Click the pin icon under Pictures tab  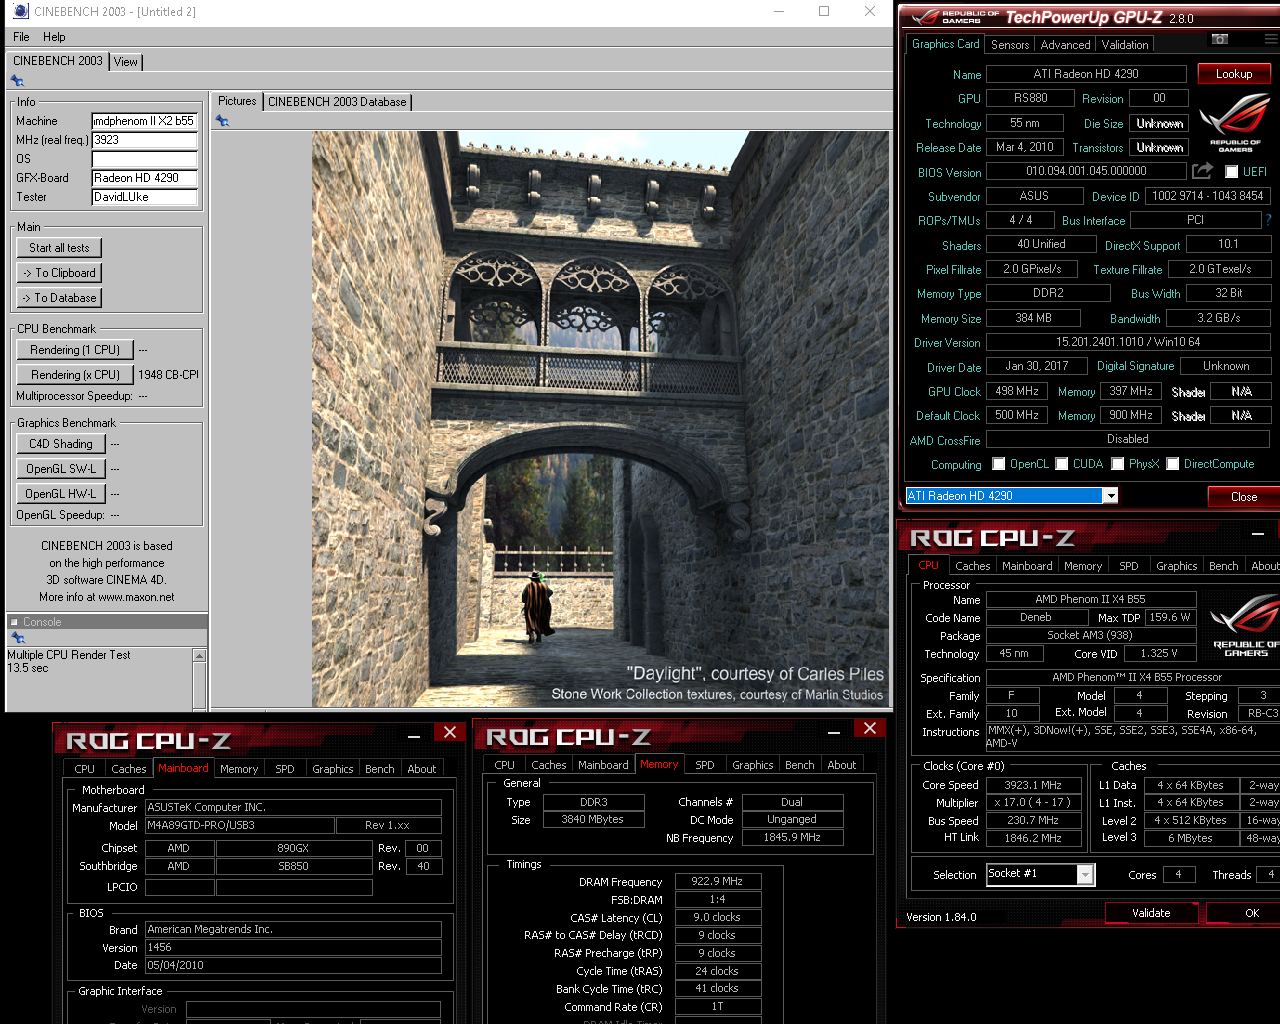tap(222, 121)
